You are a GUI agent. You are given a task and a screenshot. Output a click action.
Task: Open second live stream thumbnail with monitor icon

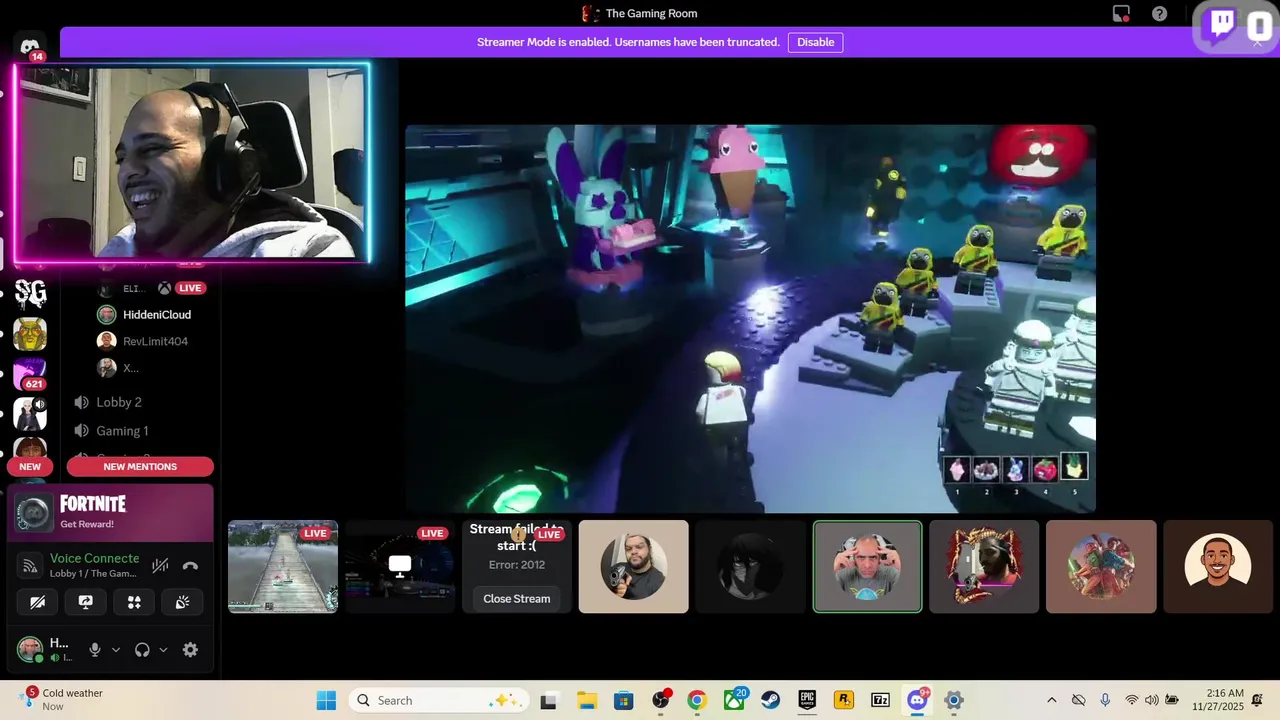point(400,567)
